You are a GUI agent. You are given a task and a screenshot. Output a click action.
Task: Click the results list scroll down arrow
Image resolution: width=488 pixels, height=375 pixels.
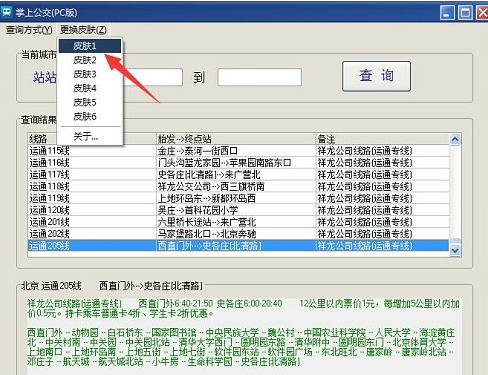point(455,250)
